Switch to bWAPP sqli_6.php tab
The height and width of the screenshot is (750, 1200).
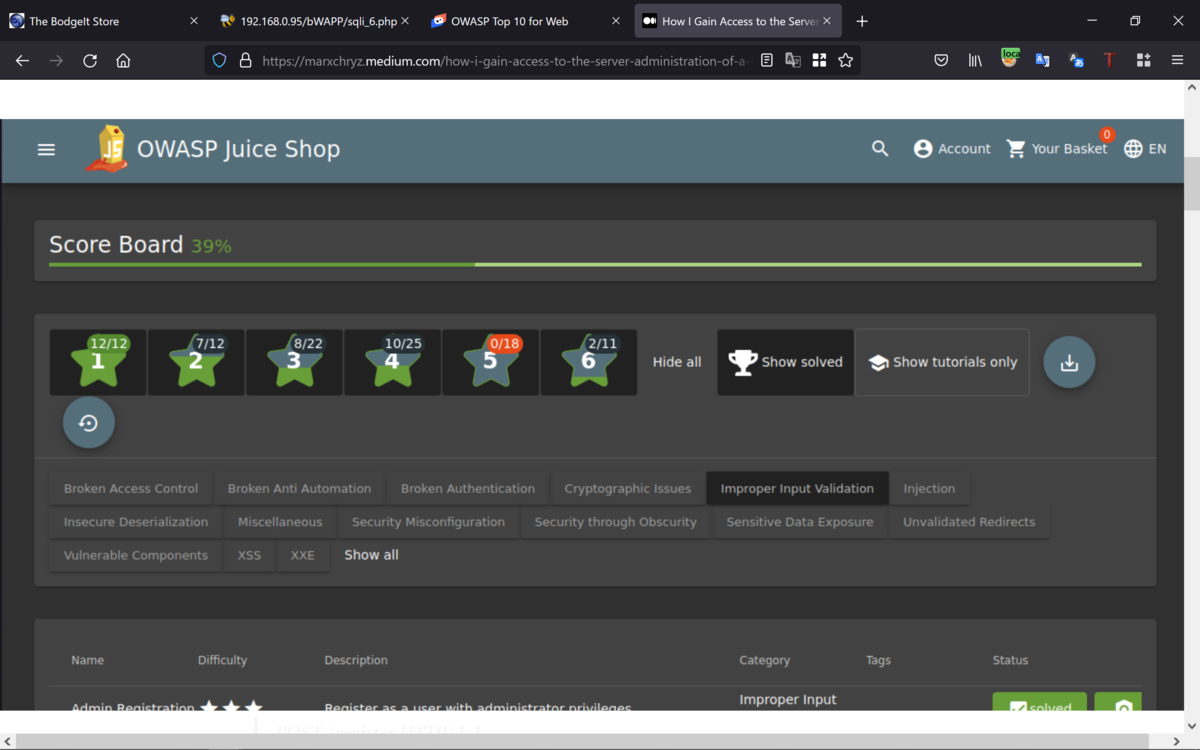tap(314, 21)
